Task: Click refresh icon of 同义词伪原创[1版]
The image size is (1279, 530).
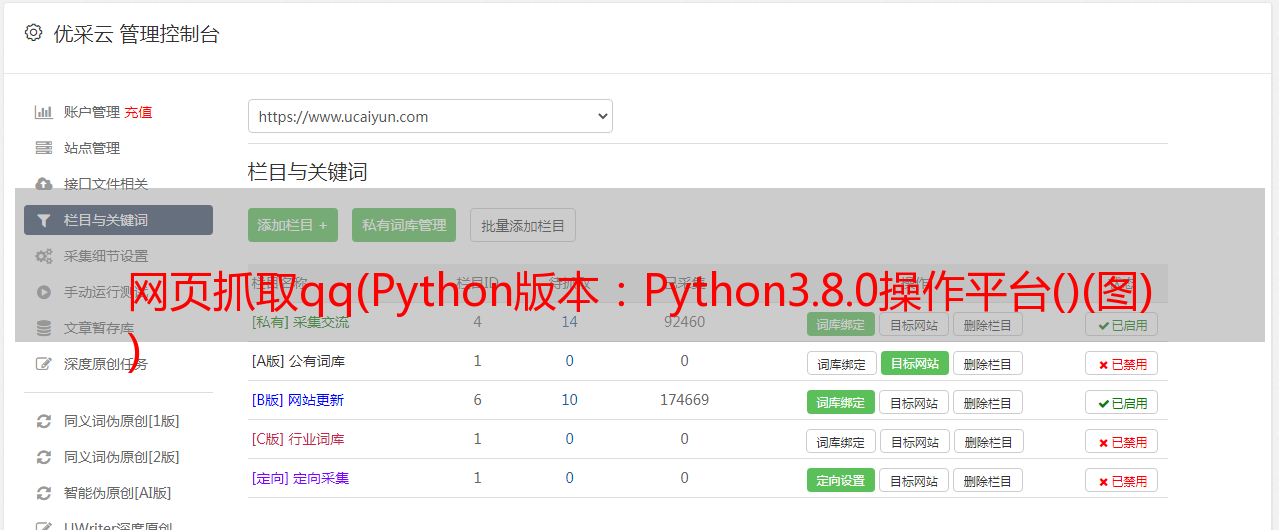Action: [43, 421]
